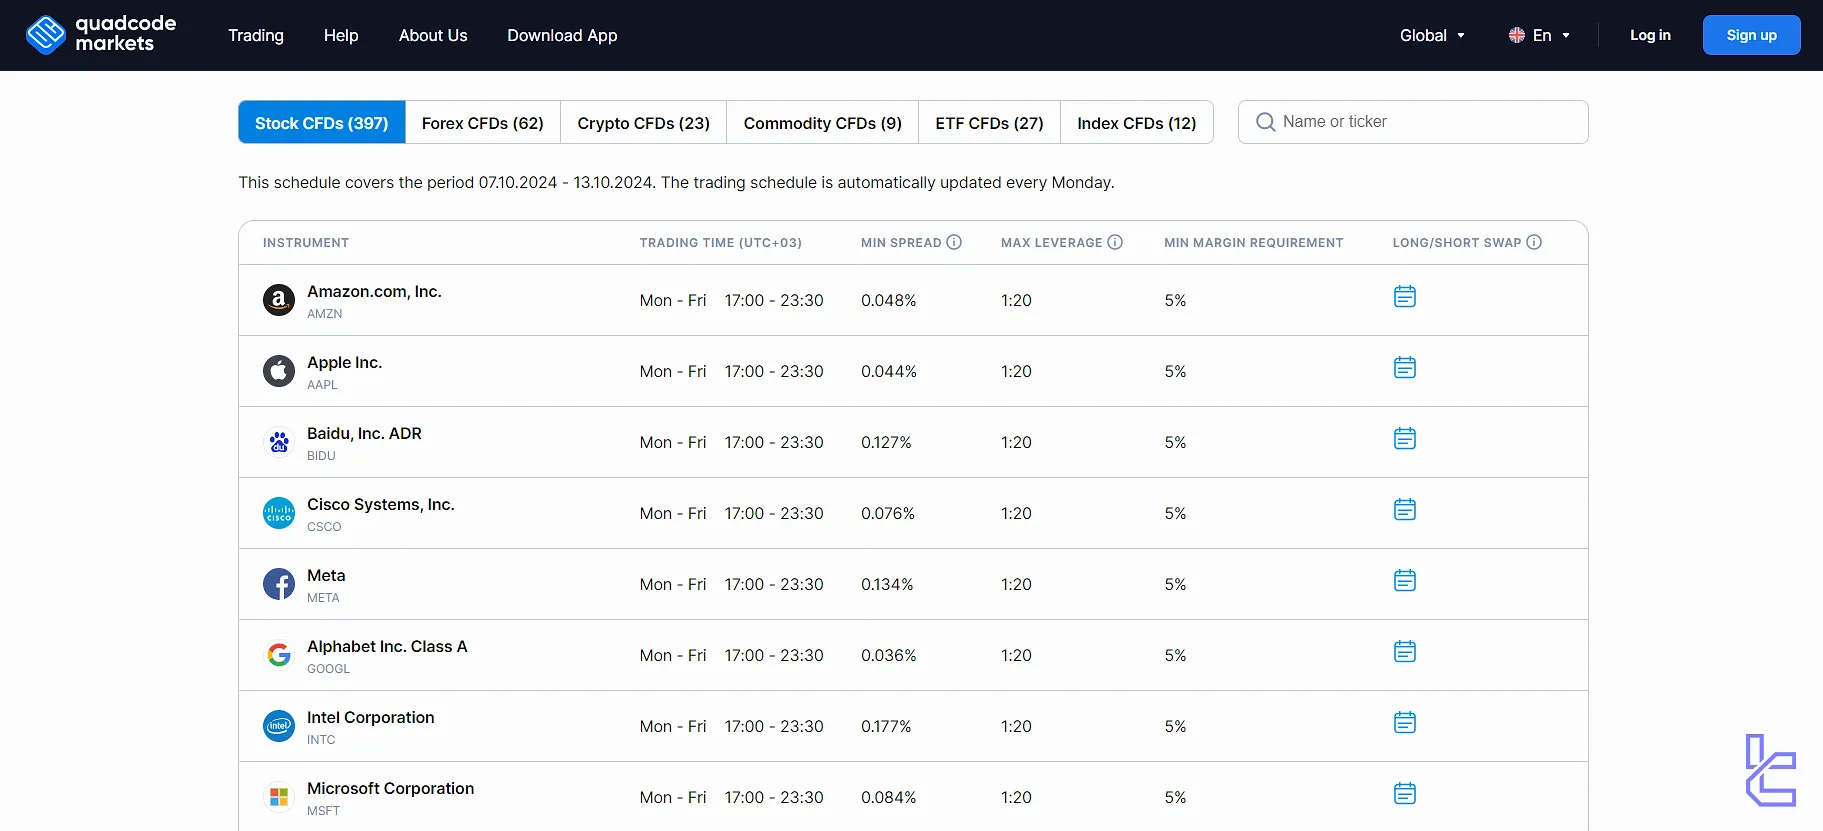Click the Log in button
Image resolution: width=1823 pixels, height=831 pixels.
coord(1650,35)
